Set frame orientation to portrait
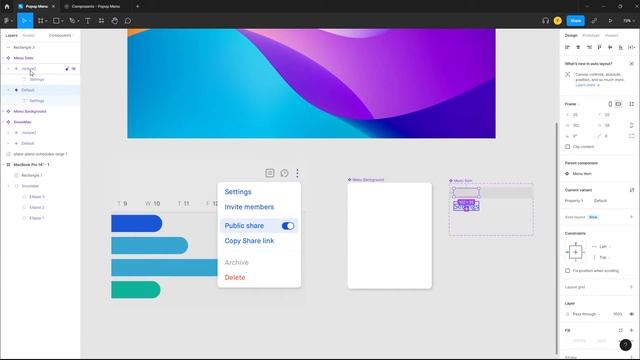The width and height of the screenshot is (640, 360). 610,104
